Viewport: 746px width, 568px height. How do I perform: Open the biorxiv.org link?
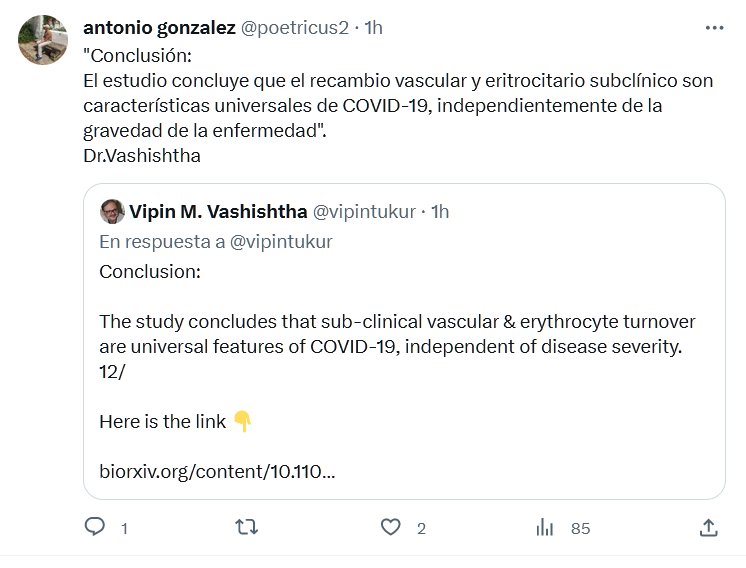[217, 470]
